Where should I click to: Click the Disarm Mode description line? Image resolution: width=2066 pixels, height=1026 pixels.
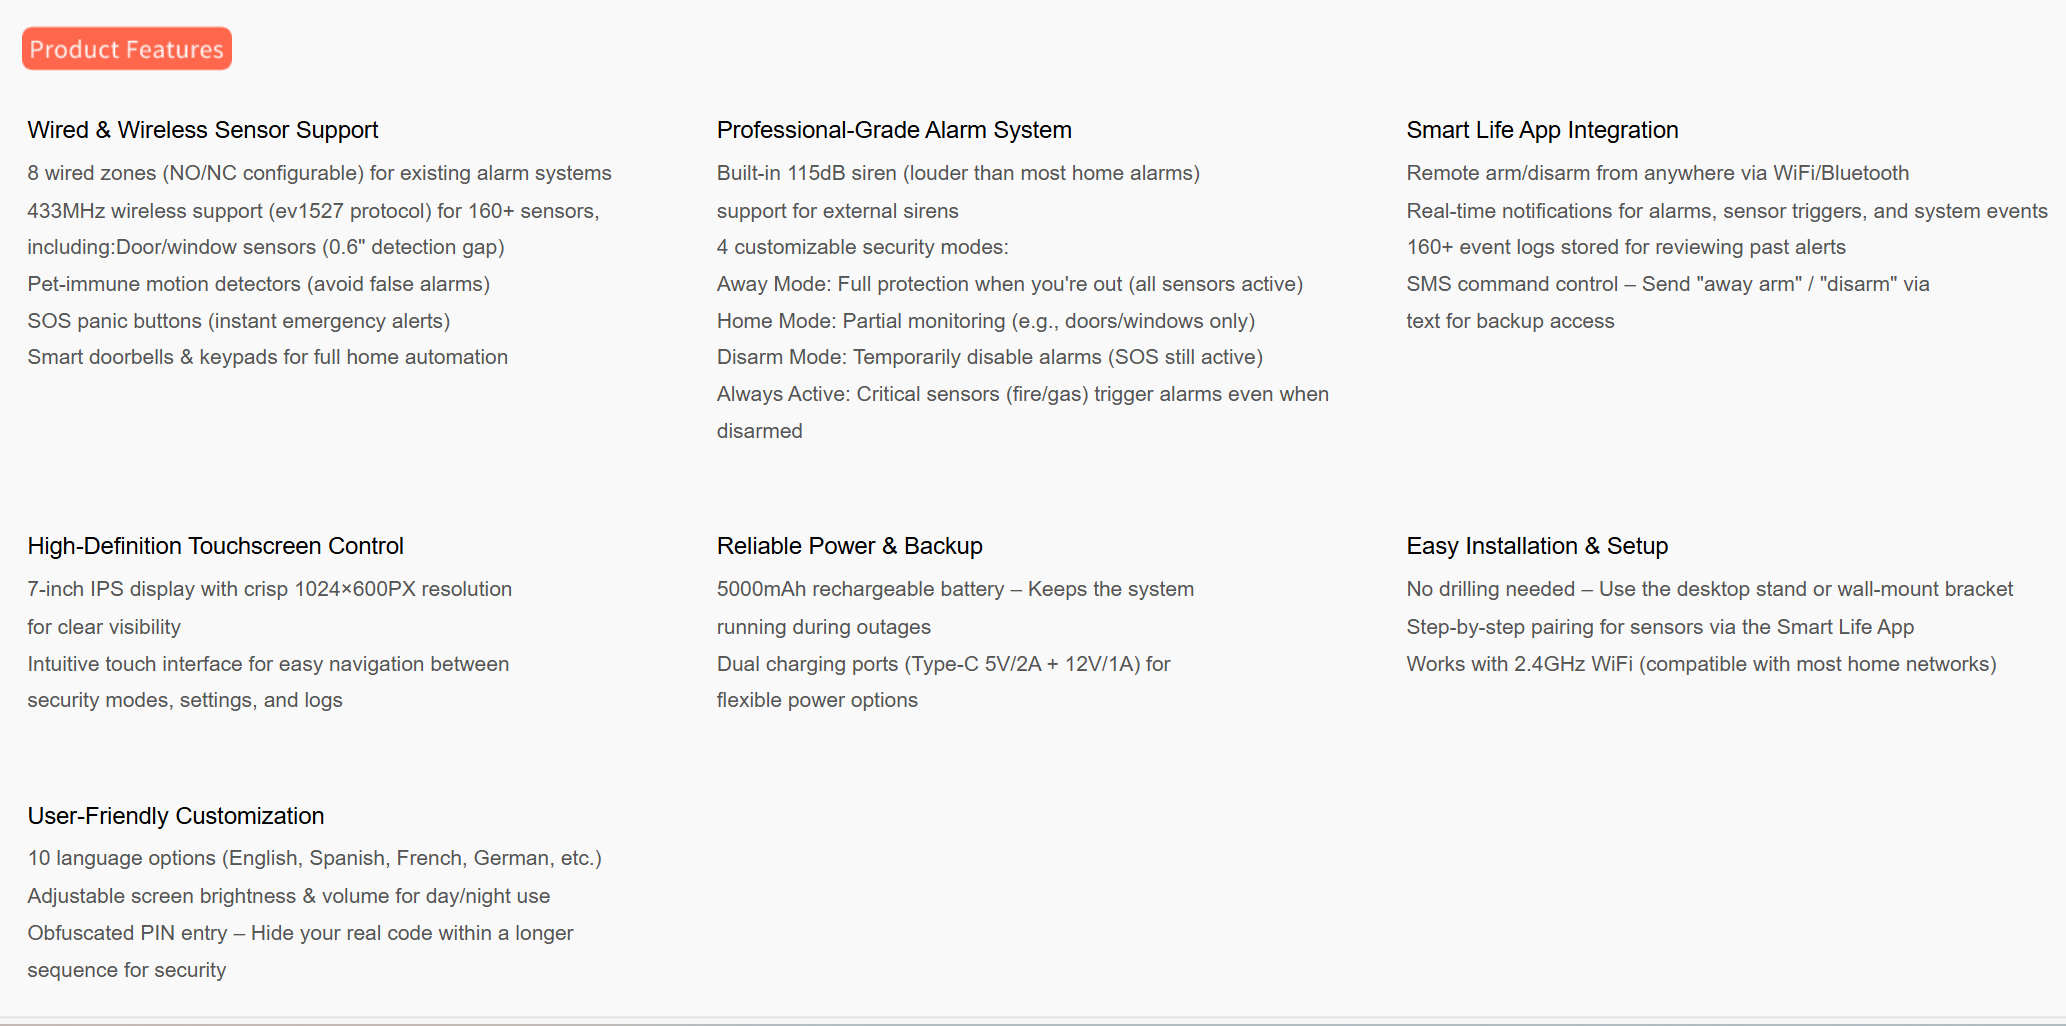(989, 357)
